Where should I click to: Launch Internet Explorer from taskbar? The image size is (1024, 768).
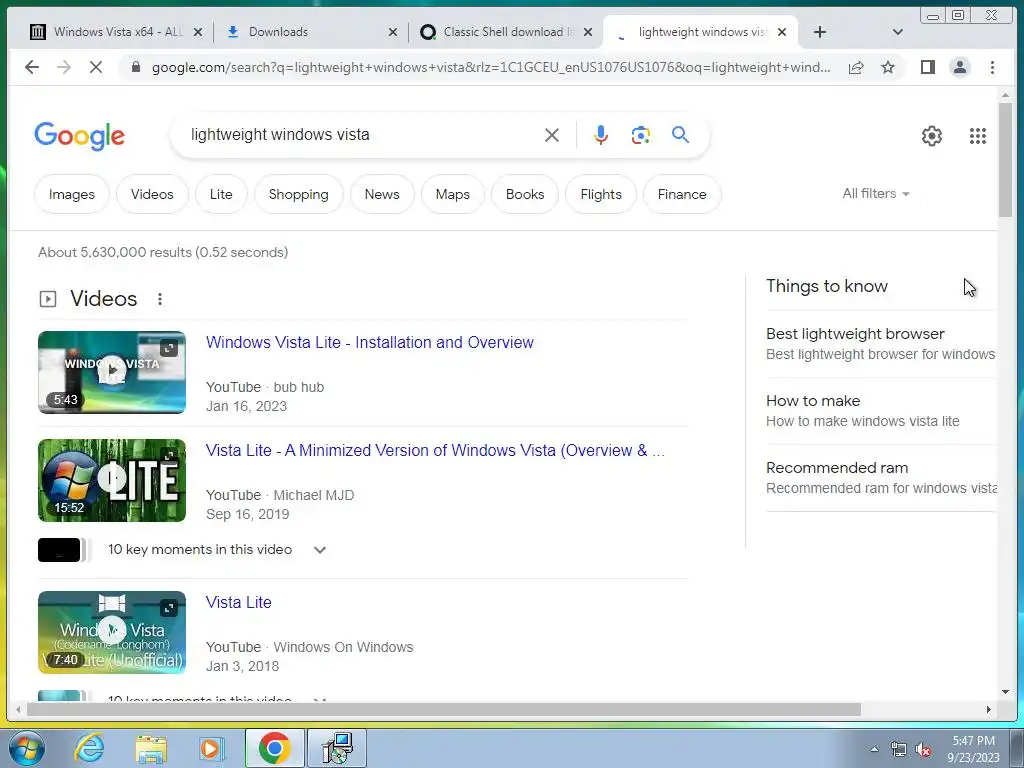pos(89,748)
